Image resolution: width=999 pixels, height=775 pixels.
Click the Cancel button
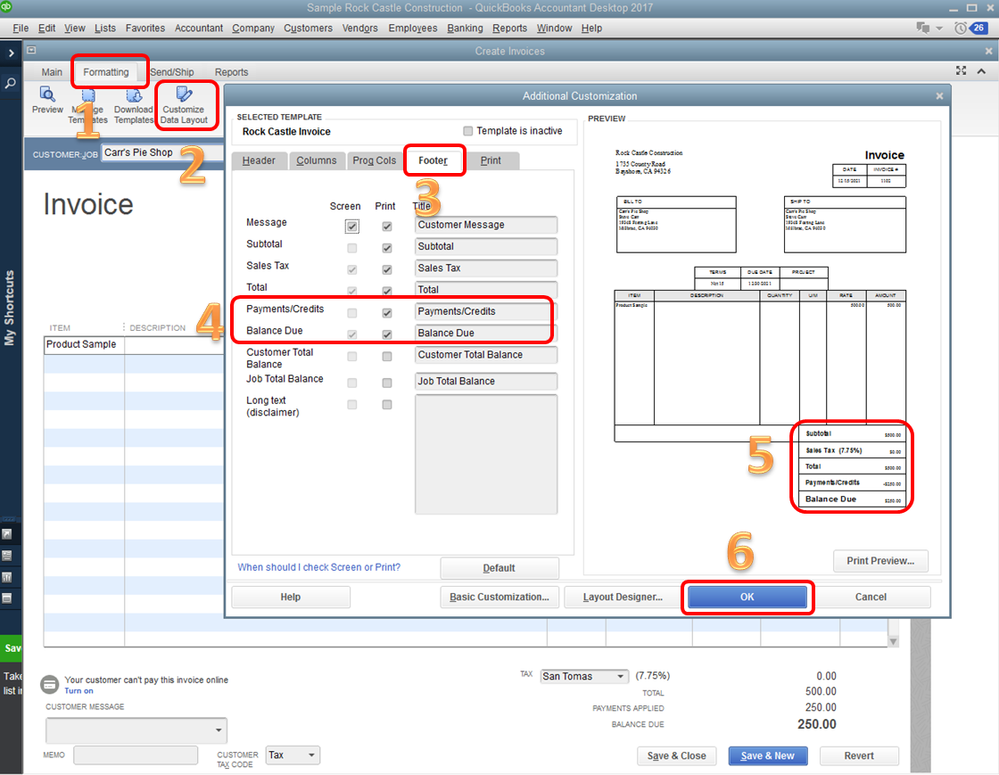point(871,597)
